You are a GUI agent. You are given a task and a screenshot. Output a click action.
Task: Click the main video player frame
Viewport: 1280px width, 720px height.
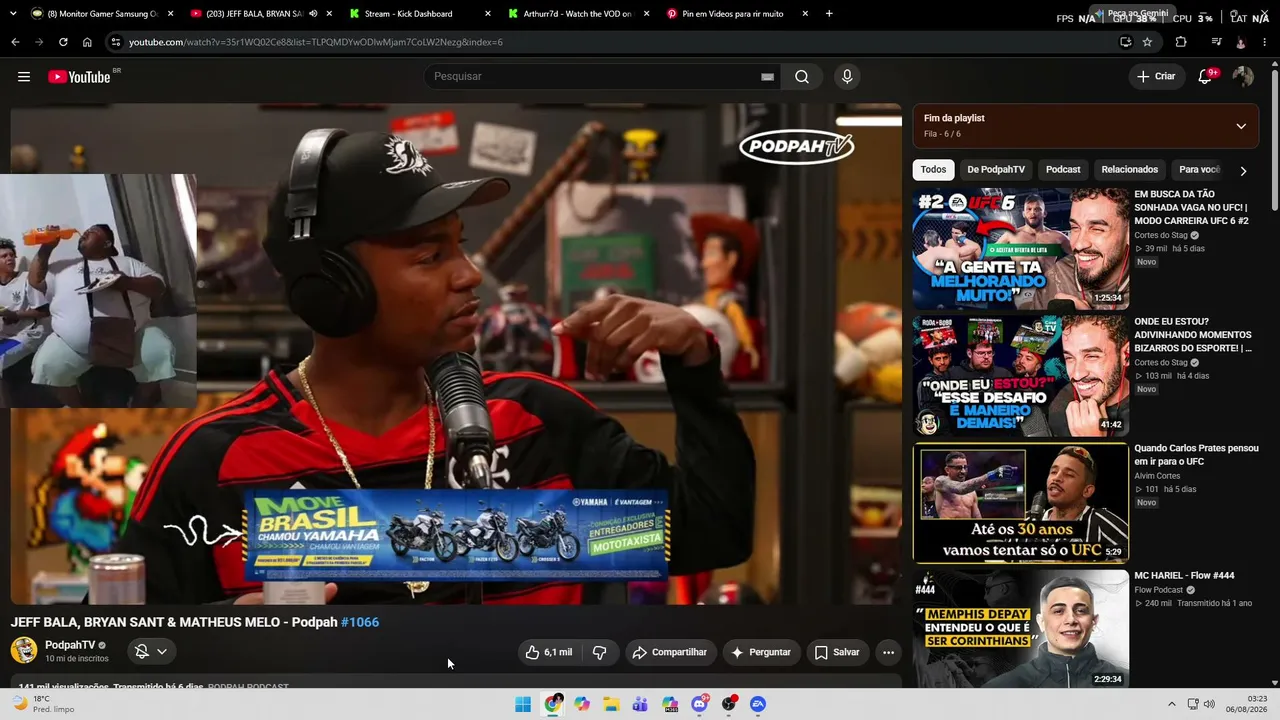[456, 354]
